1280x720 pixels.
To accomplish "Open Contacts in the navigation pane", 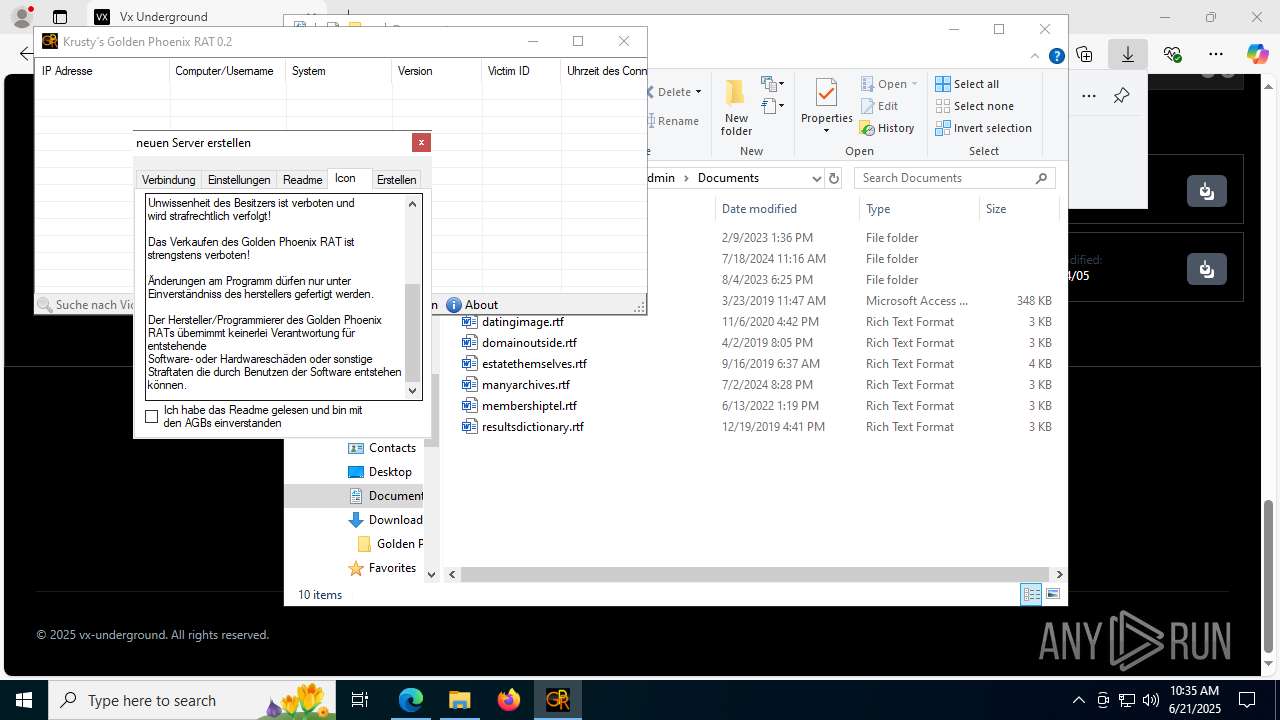I will click(x=392, y=448).
